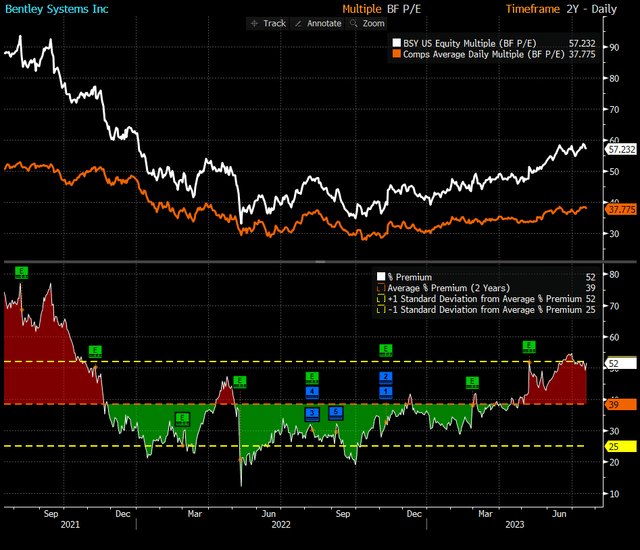Viewport: 640px width, 550px height.
Task: Click the E marker above blue marker 2
Action: pos(386,350)
